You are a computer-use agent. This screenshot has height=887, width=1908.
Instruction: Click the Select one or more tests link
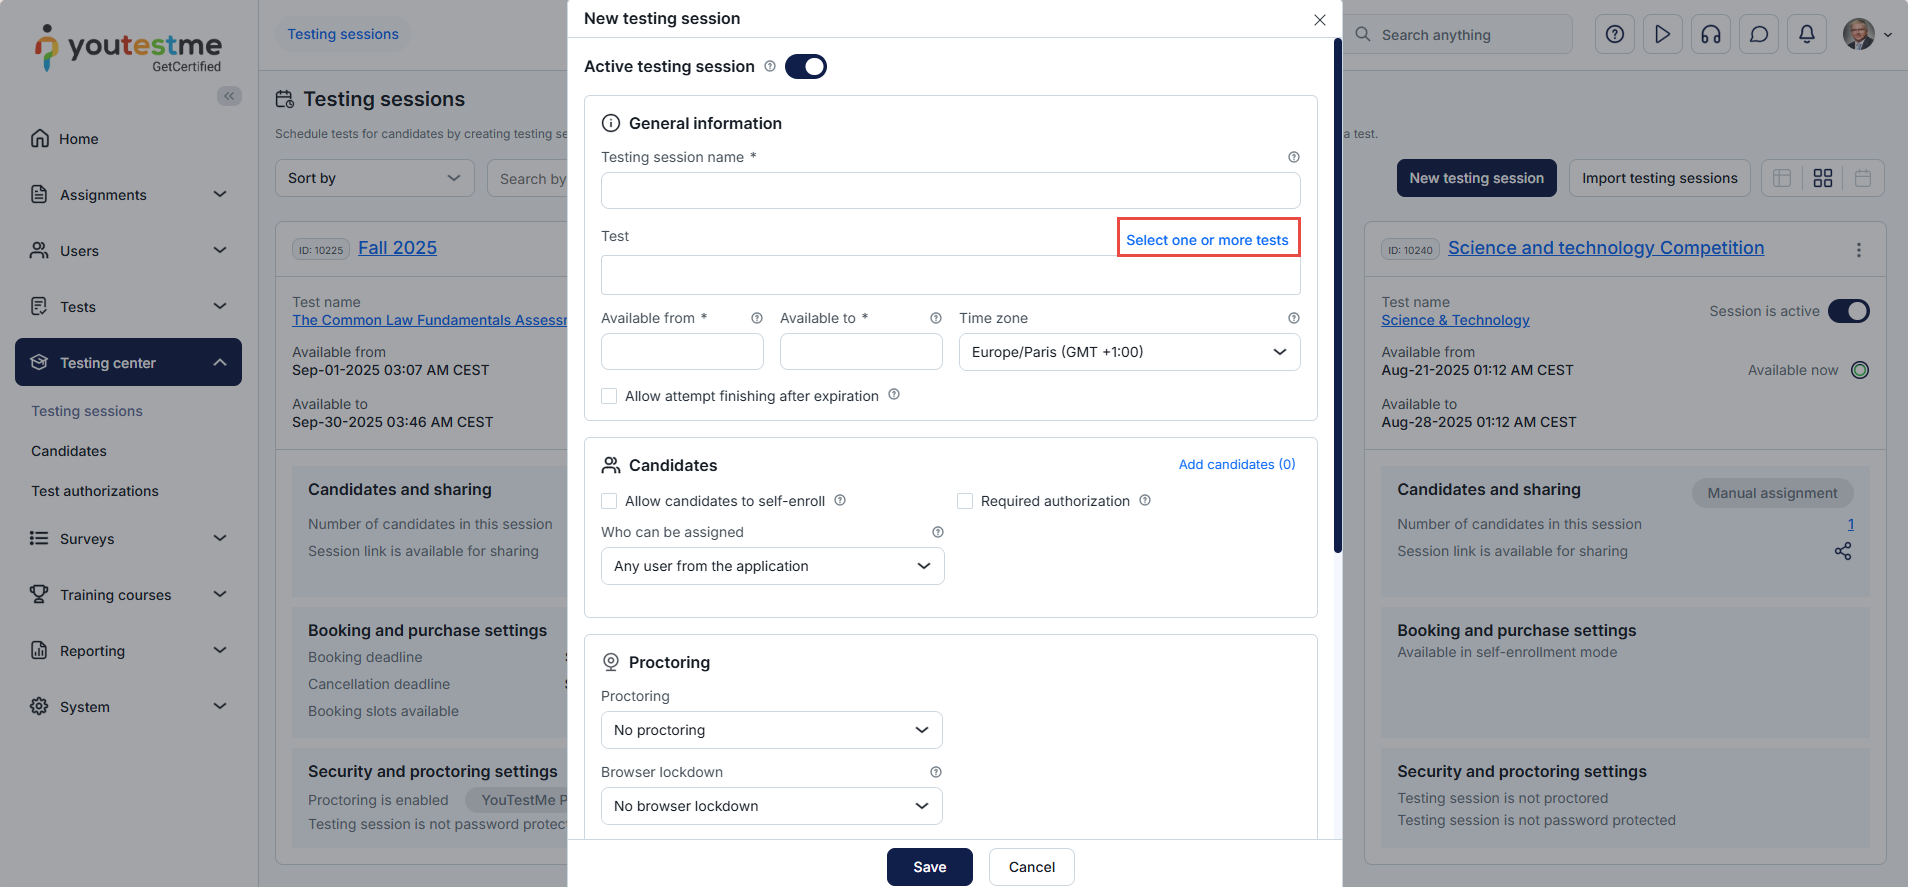click(1207, 240)
